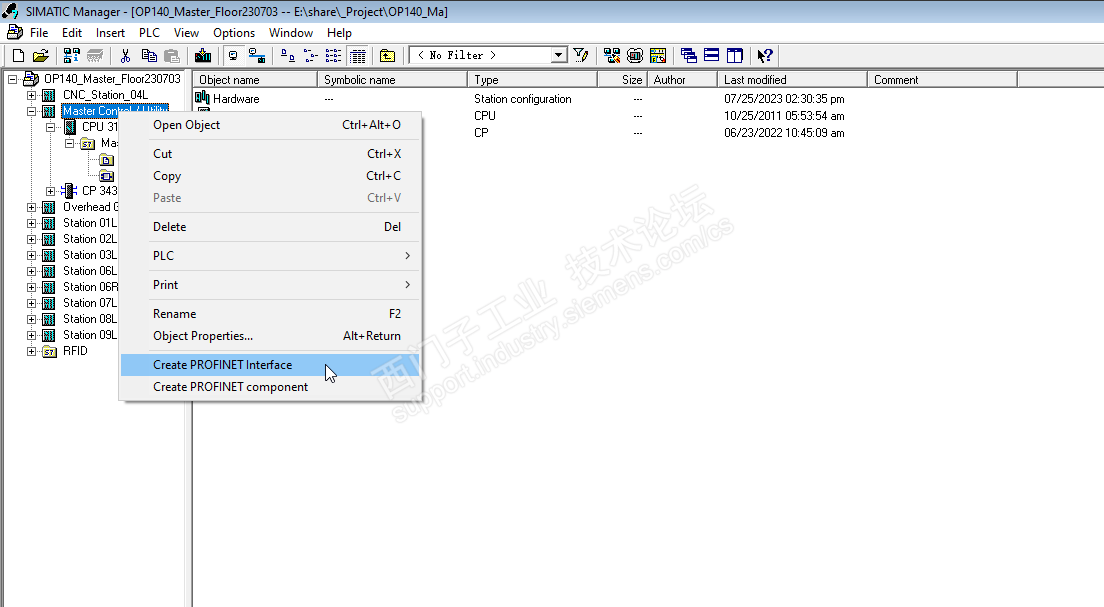This screenshot has height=607, width=1104.
Task: Open PLC submenu in context menu
Action: click(x=270, y=256)
